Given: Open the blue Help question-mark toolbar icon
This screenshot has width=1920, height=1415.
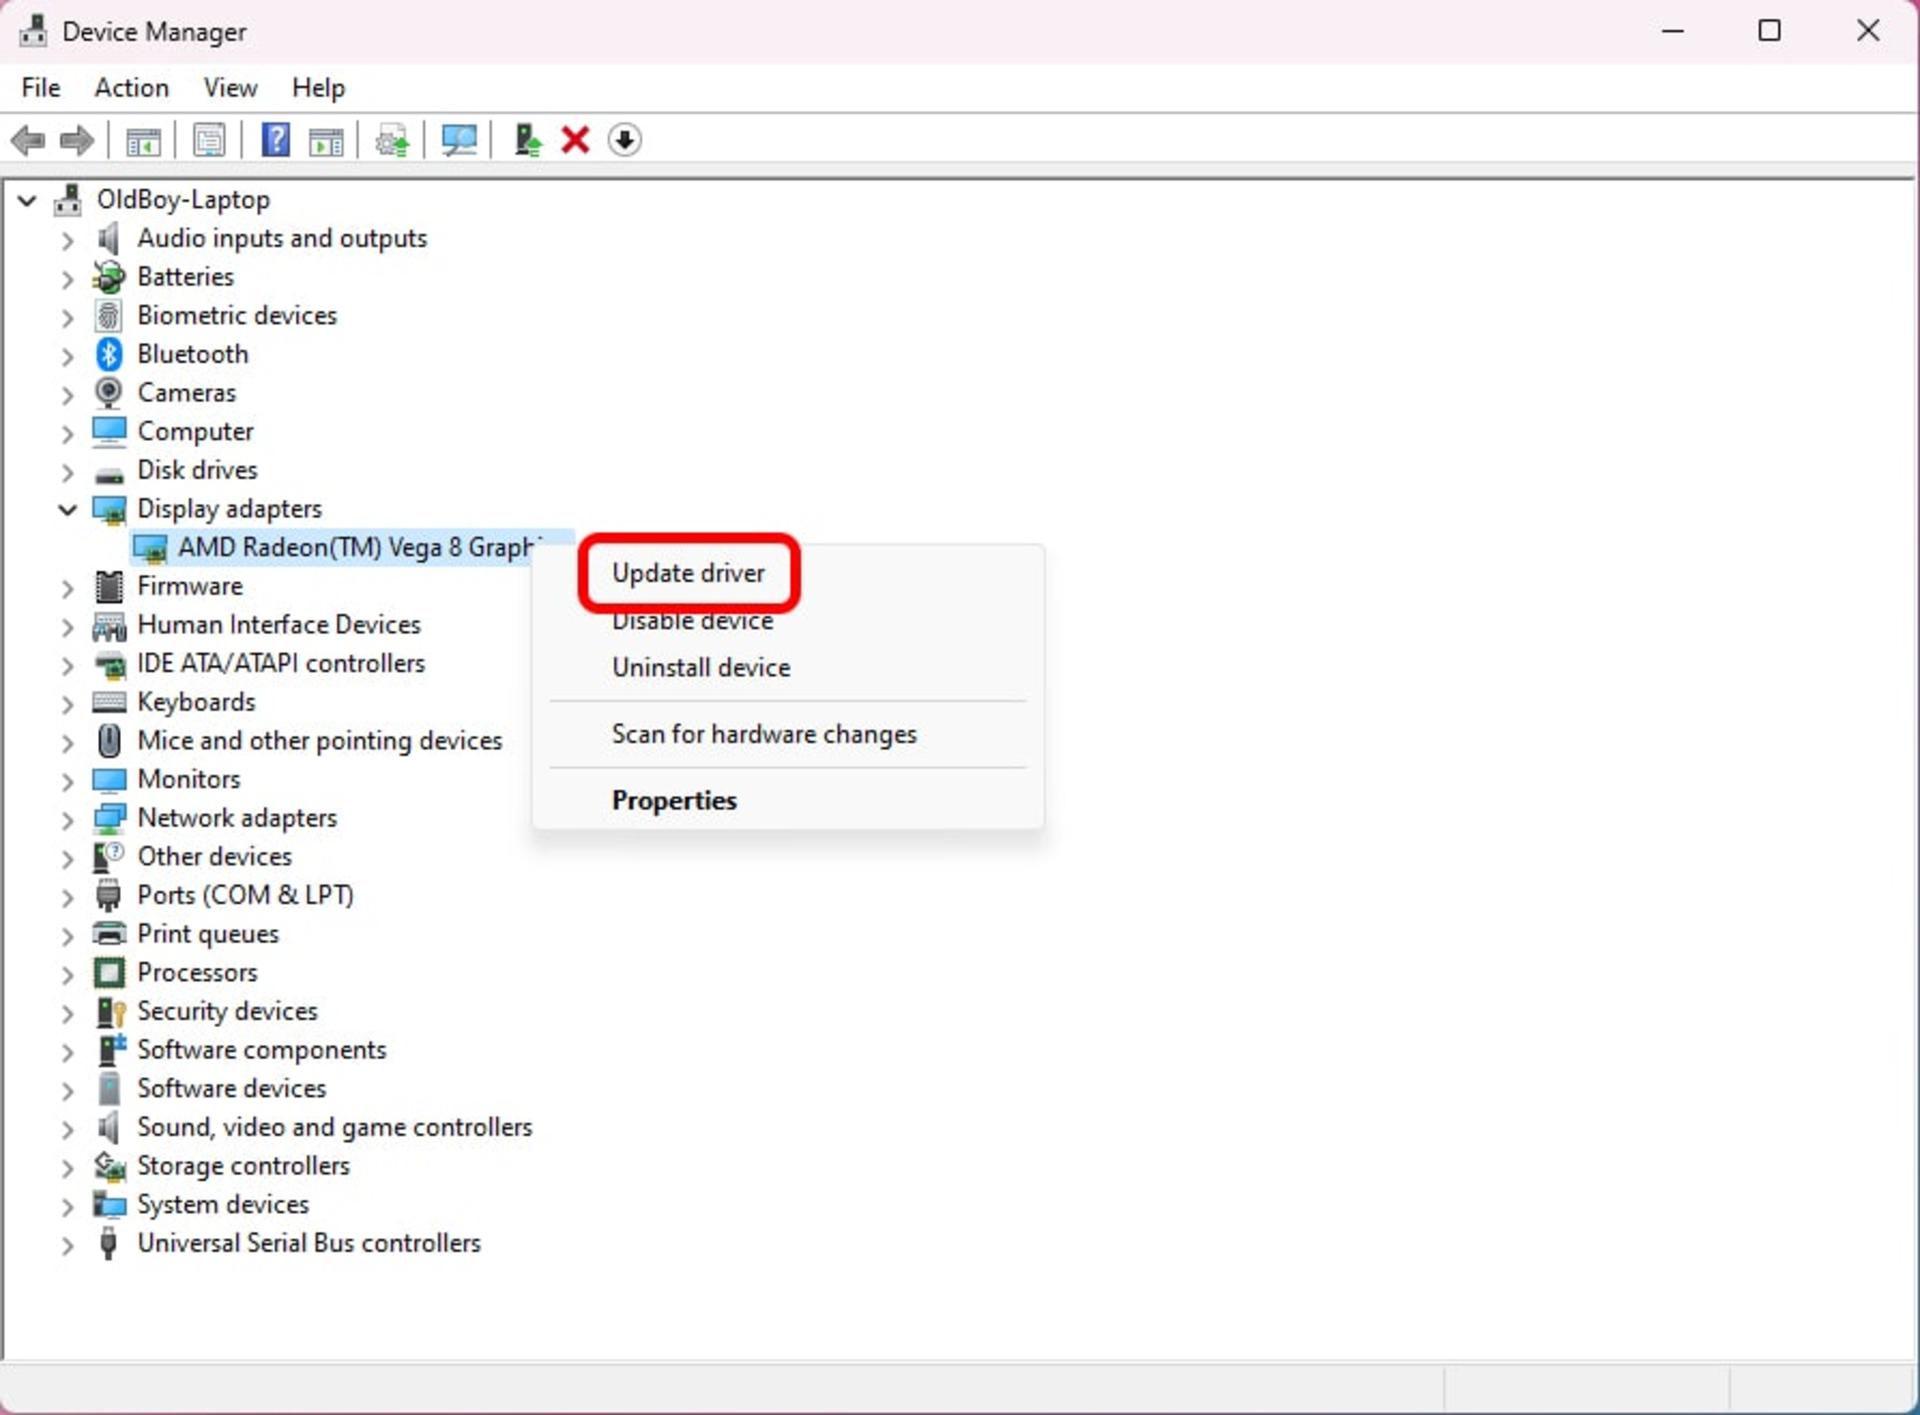Looking at the screenshot, I should pyautogui.click(x=275, y=140).
